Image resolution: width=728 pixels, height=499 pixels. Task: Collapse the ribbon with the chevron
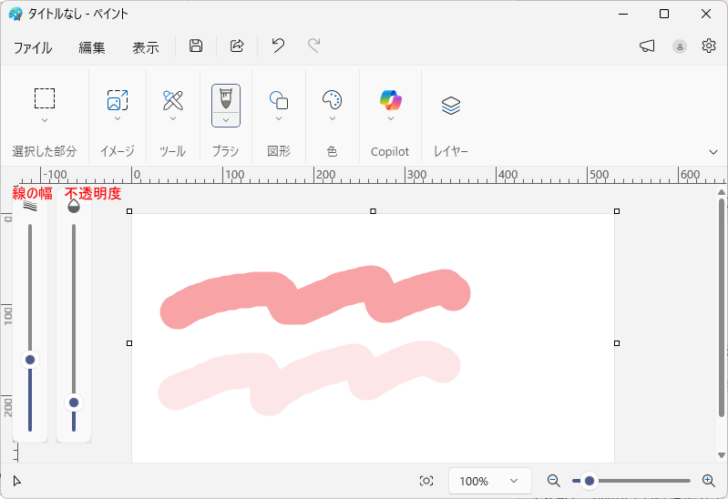(x=714, y=152)
